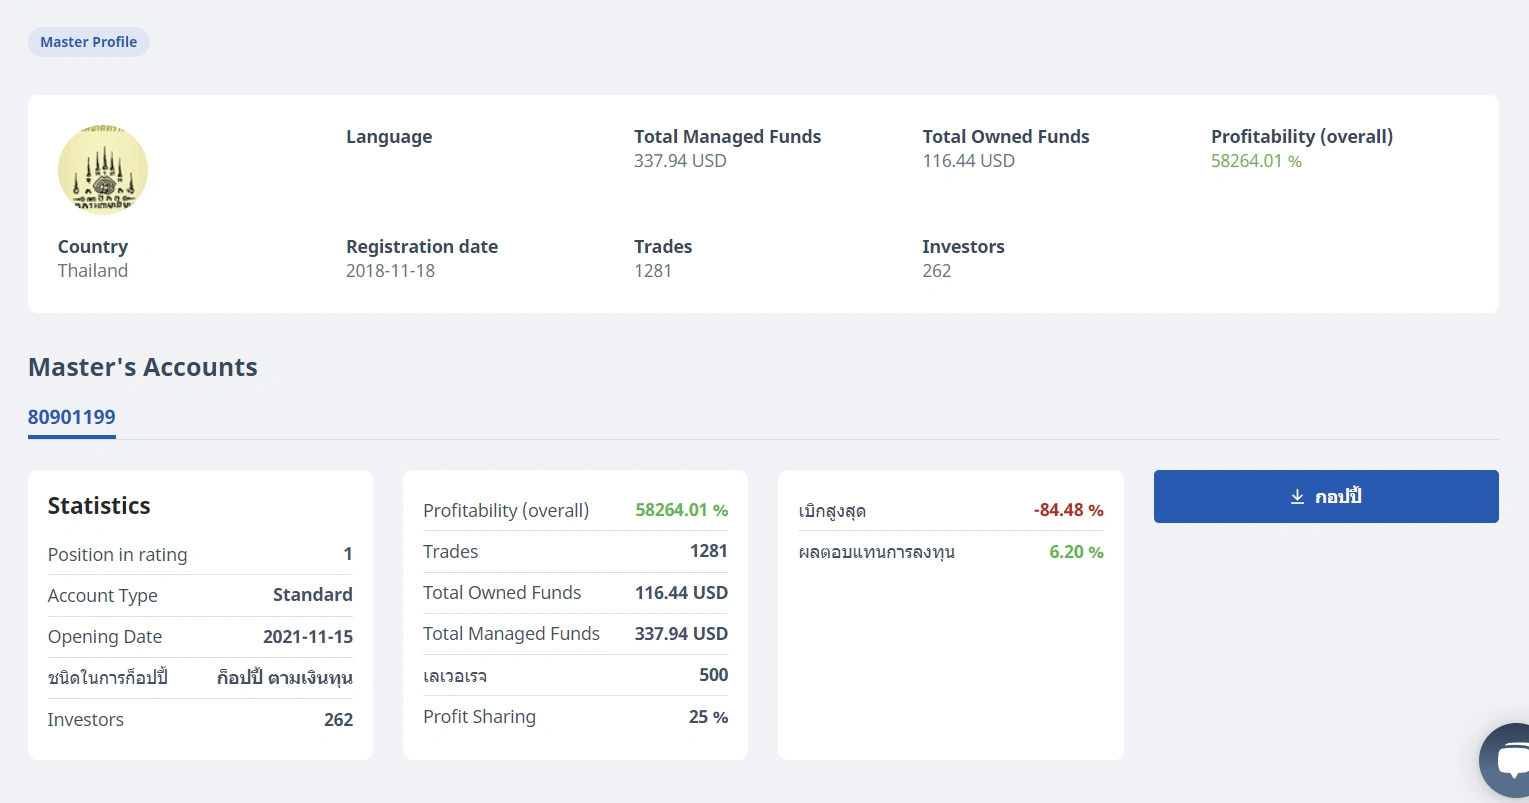The image size is (1529, 803).
Task: Click the Registration date label
Action: 422,247
